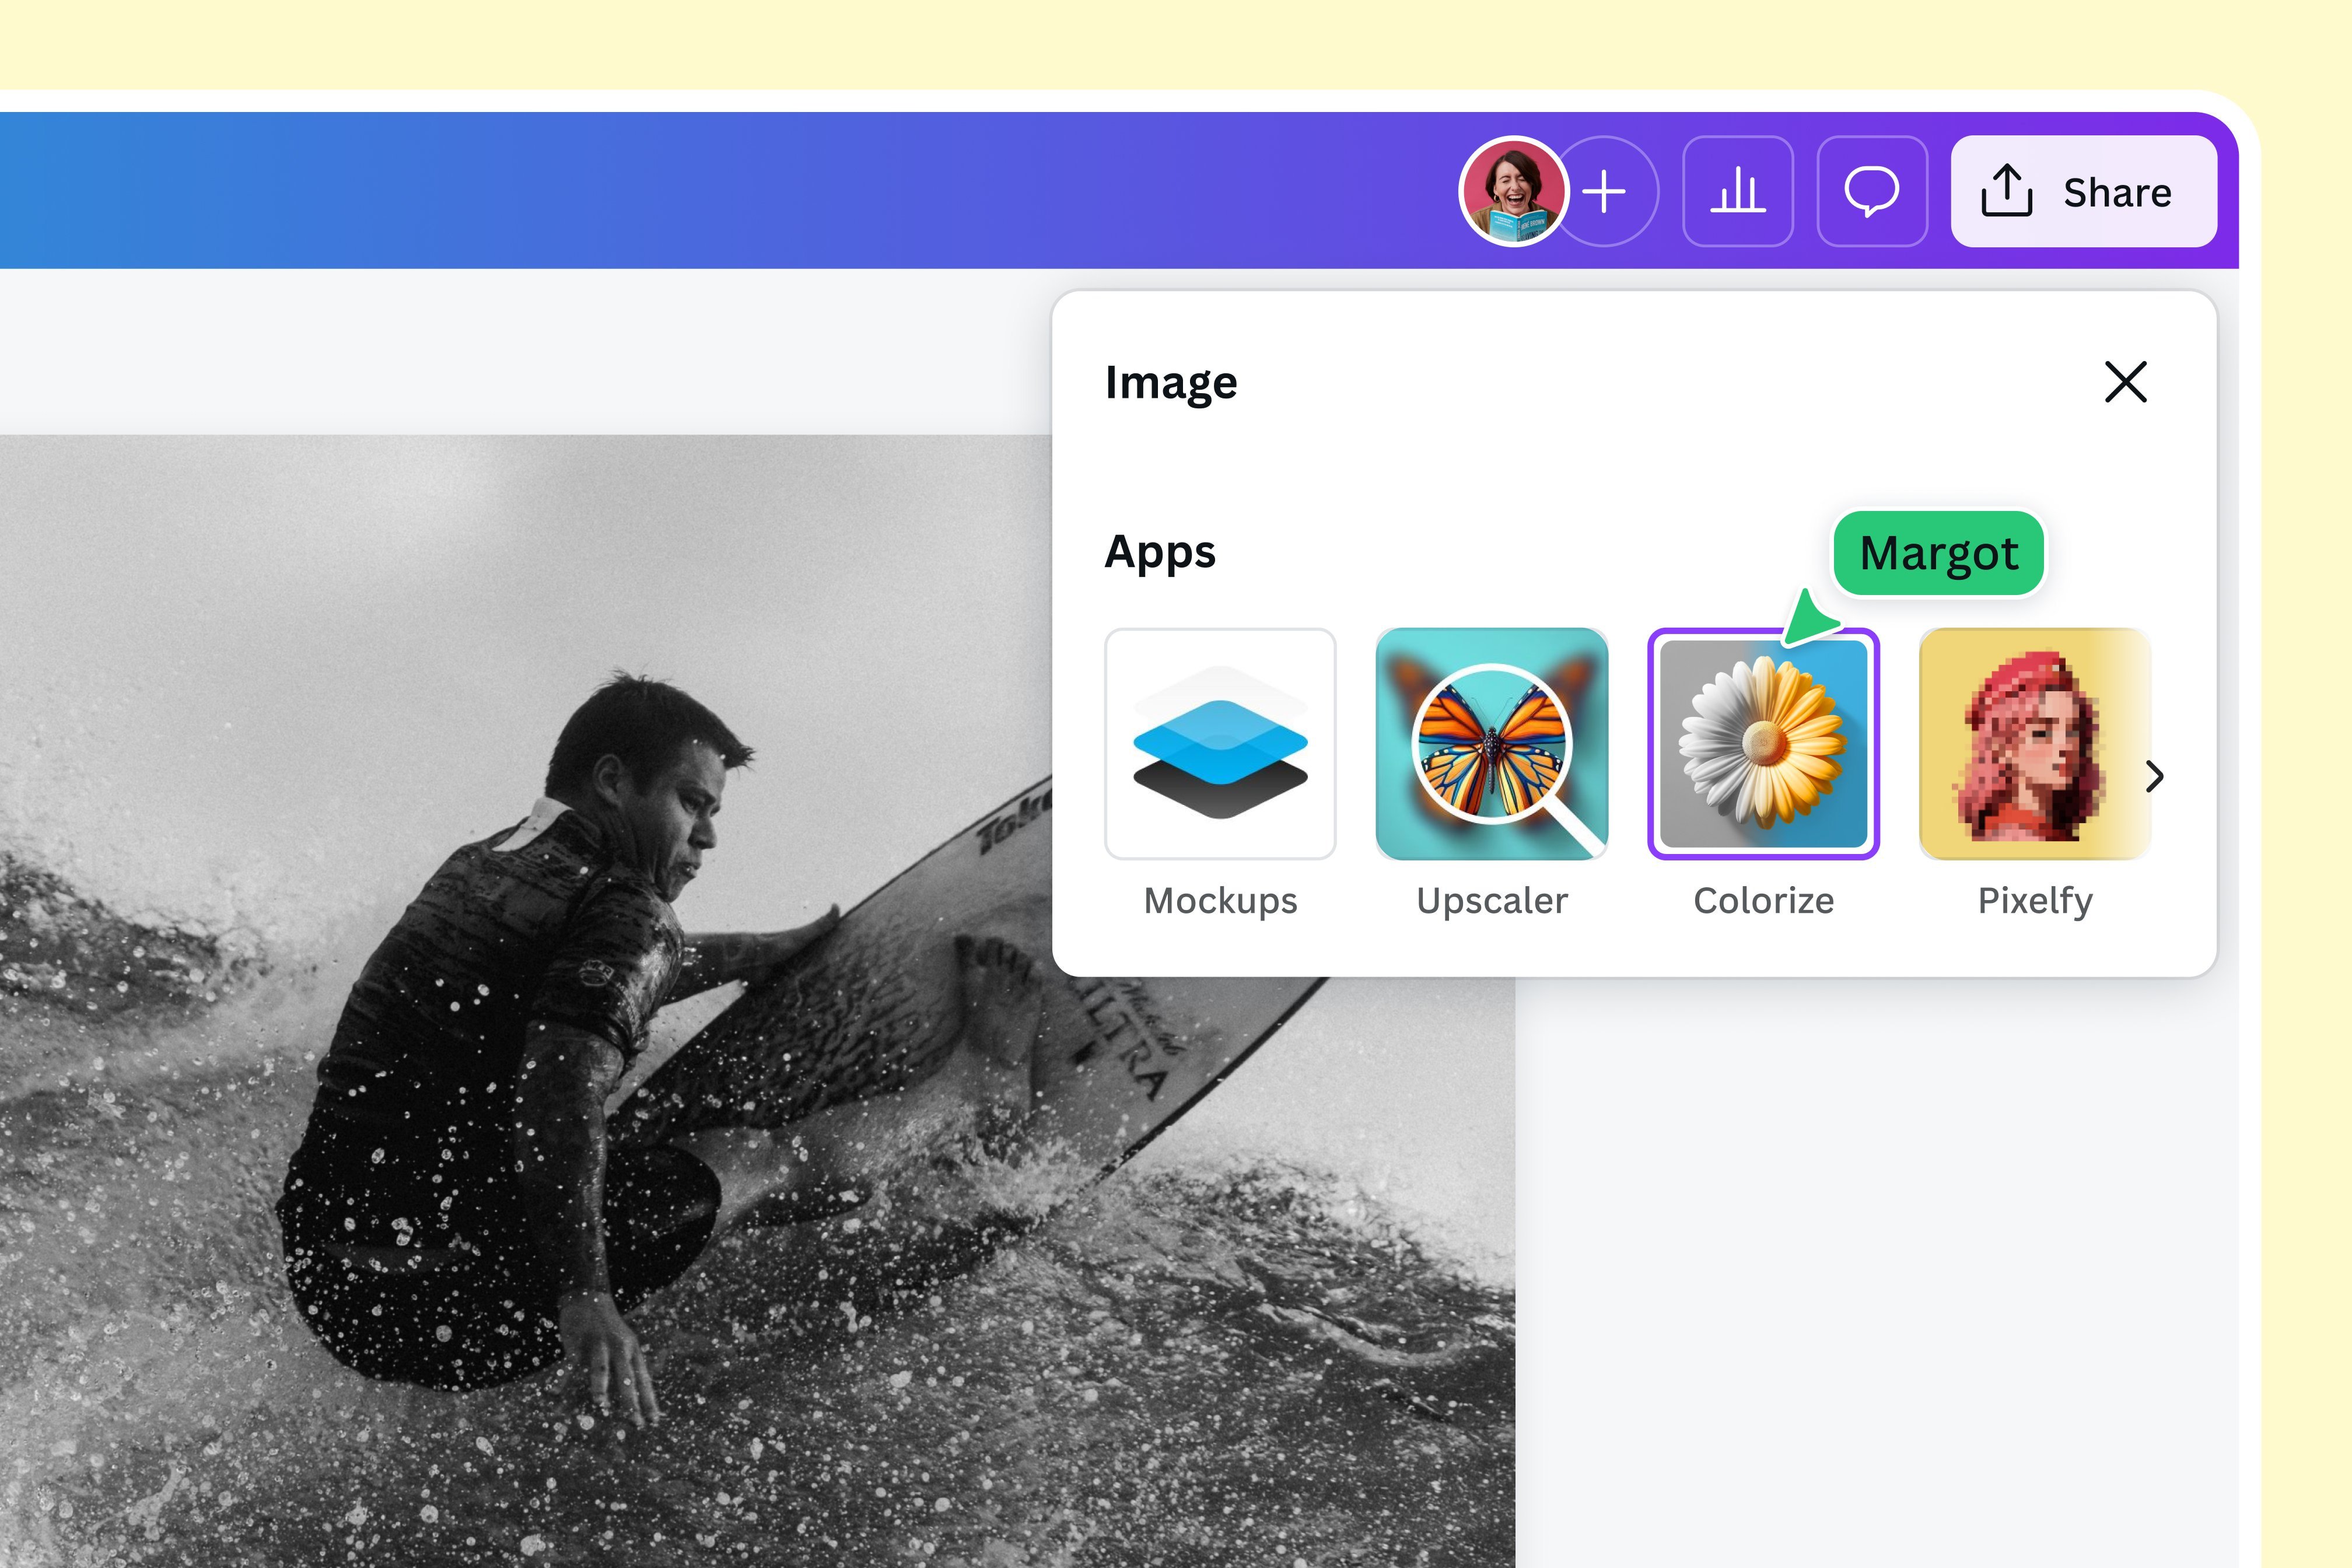Select the Colorize label under its icon
The height and width of the screenshot is (1568, 2352).
(1764, 900)
